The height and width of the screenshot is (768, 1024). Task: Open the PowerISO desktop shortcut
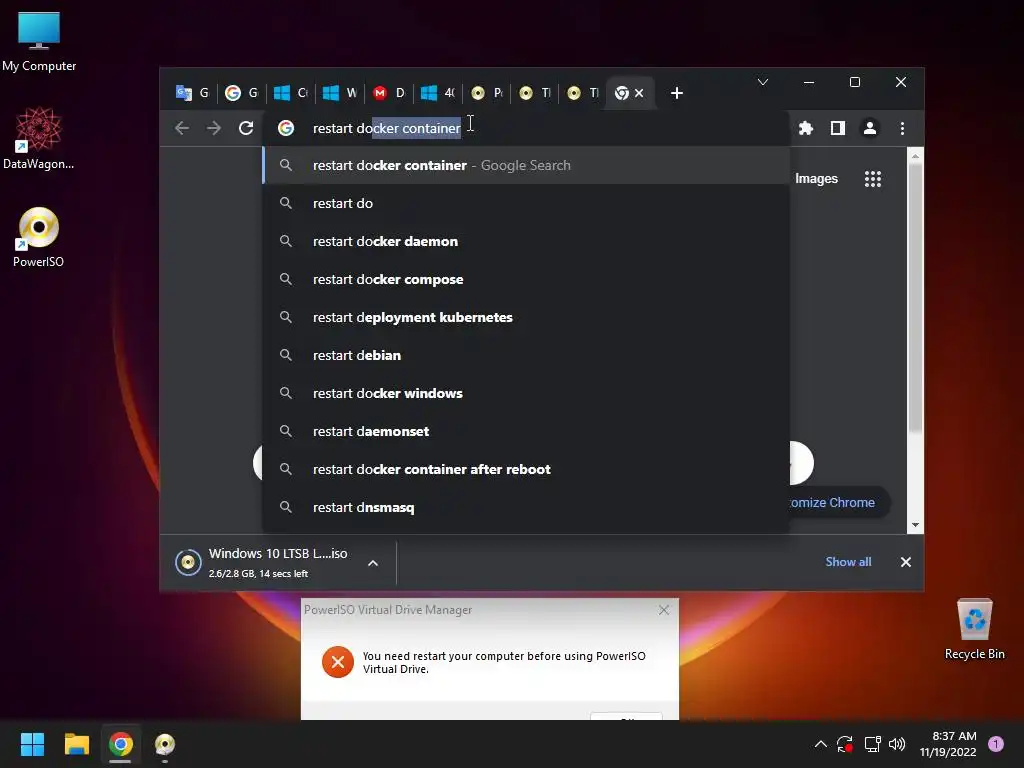(39, 236)
